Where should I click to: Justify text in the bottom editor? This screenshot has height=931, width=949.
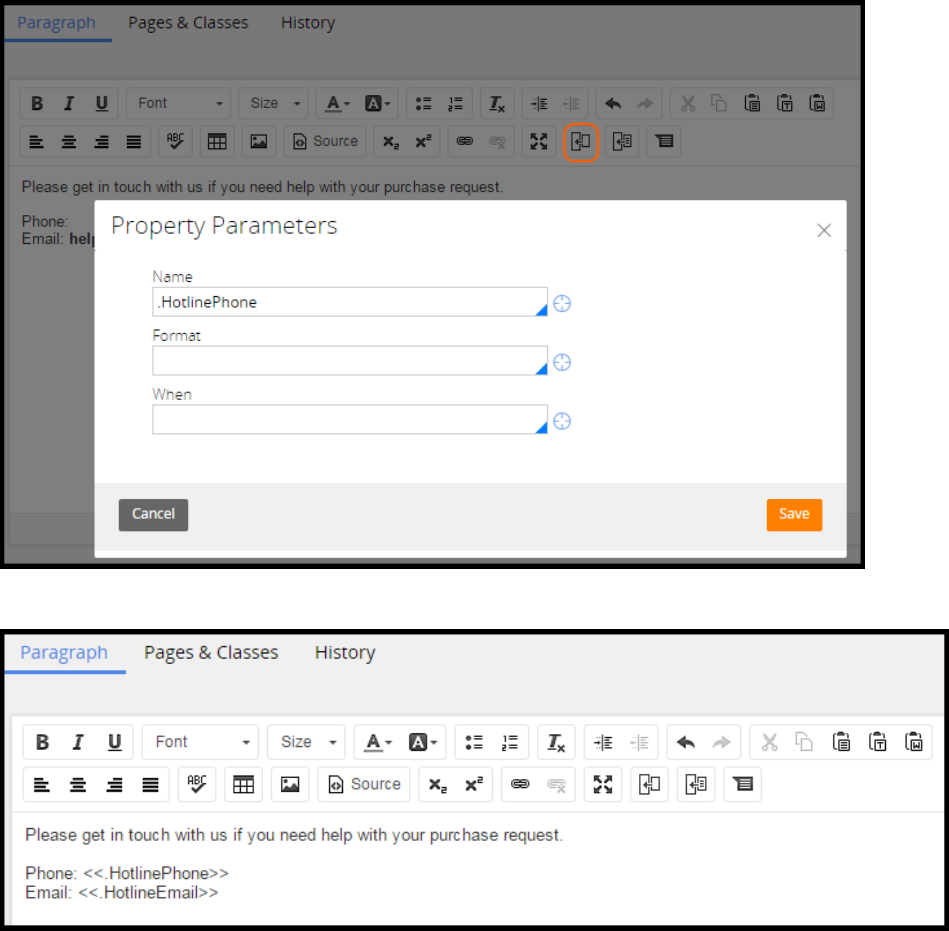[150, 785]
